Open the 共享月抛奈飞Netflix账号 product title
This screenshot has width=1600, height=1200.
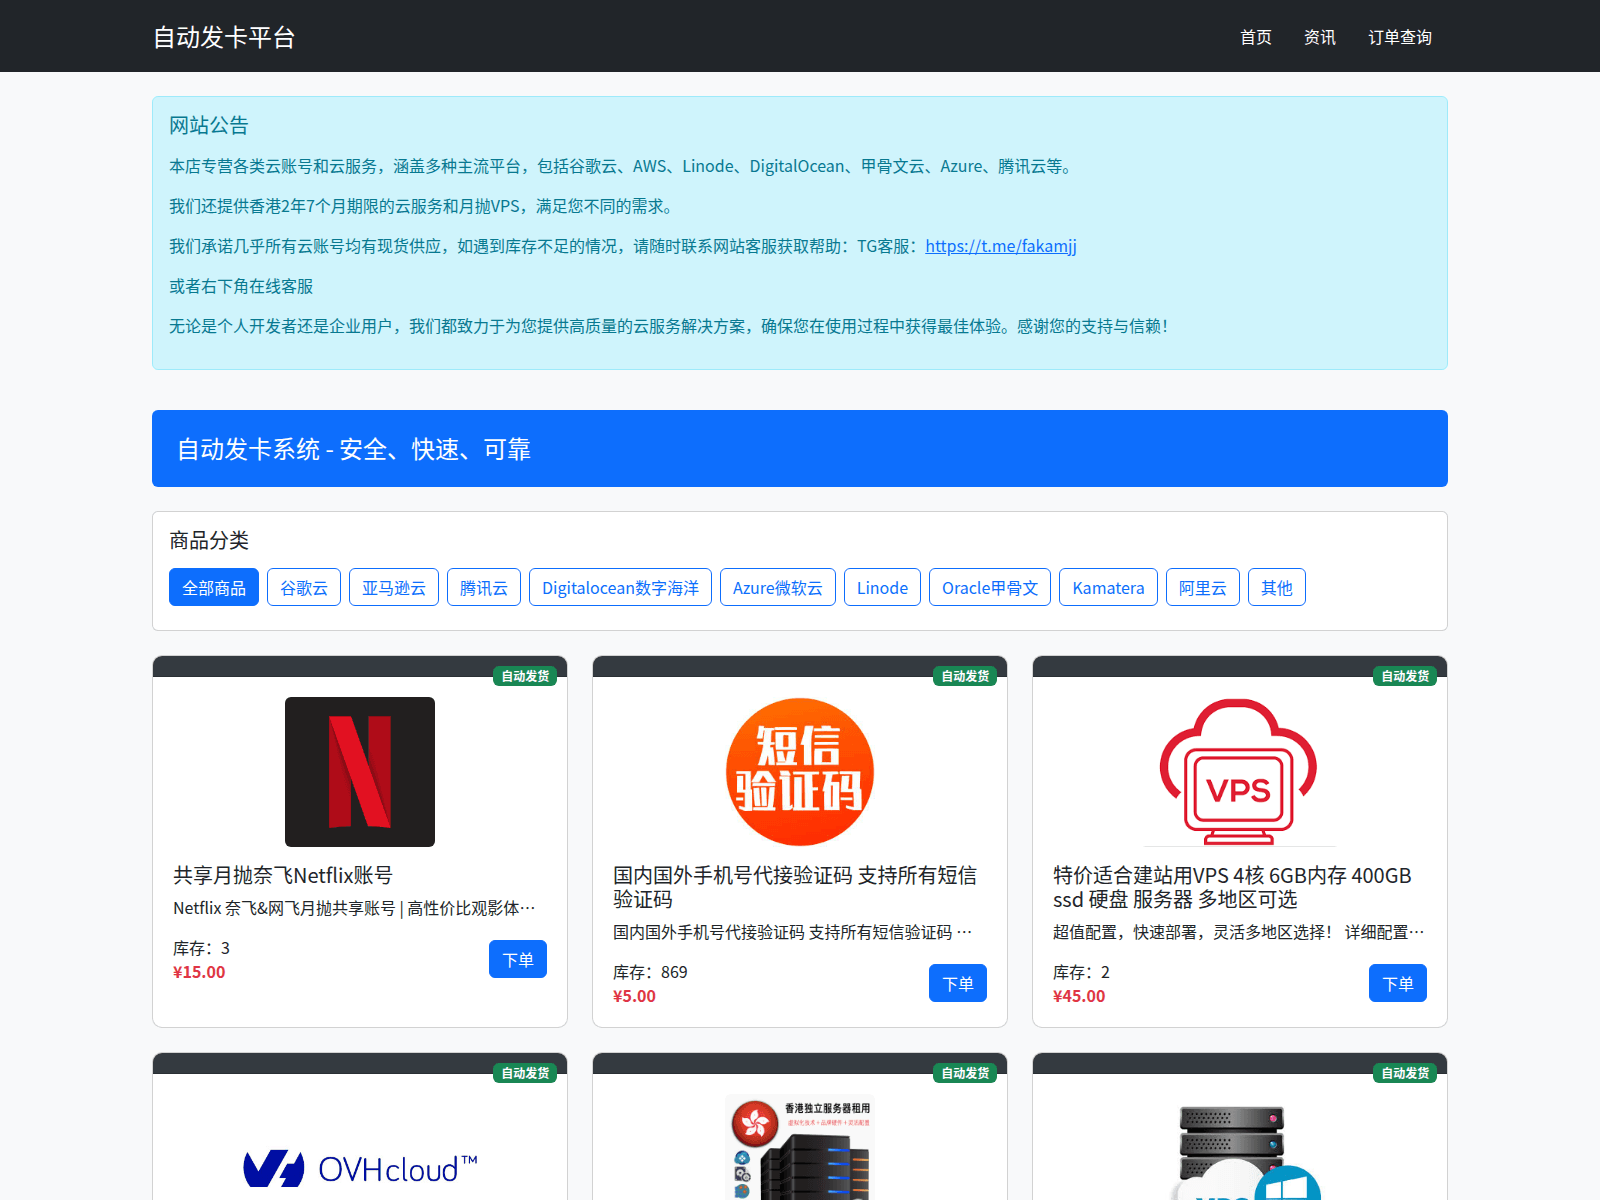tap(283, 875)
